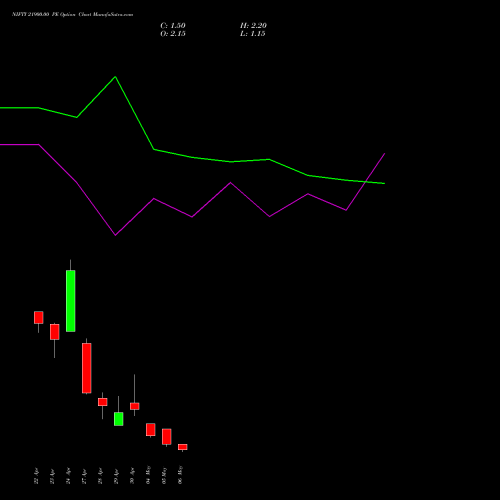
Task: Select the red candlestick for 22 Apr
Action: pos(39,317)
